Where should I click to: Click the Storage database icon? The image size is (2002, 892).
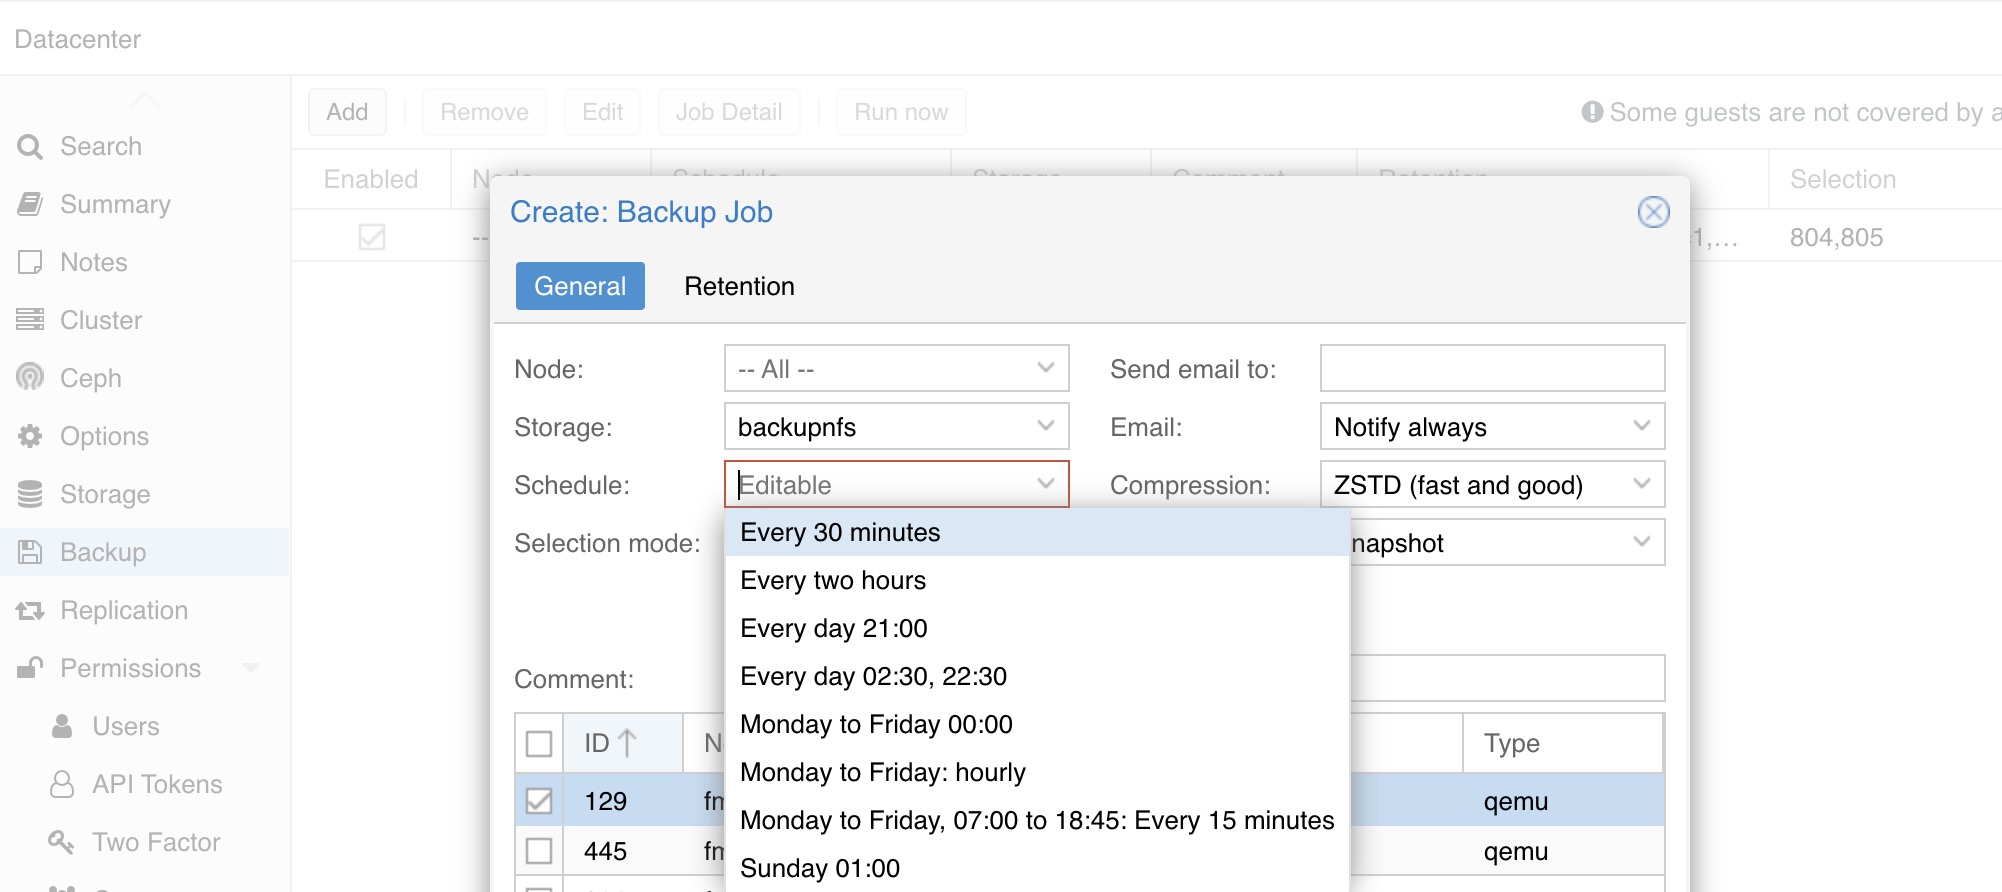tap(30, 494)
